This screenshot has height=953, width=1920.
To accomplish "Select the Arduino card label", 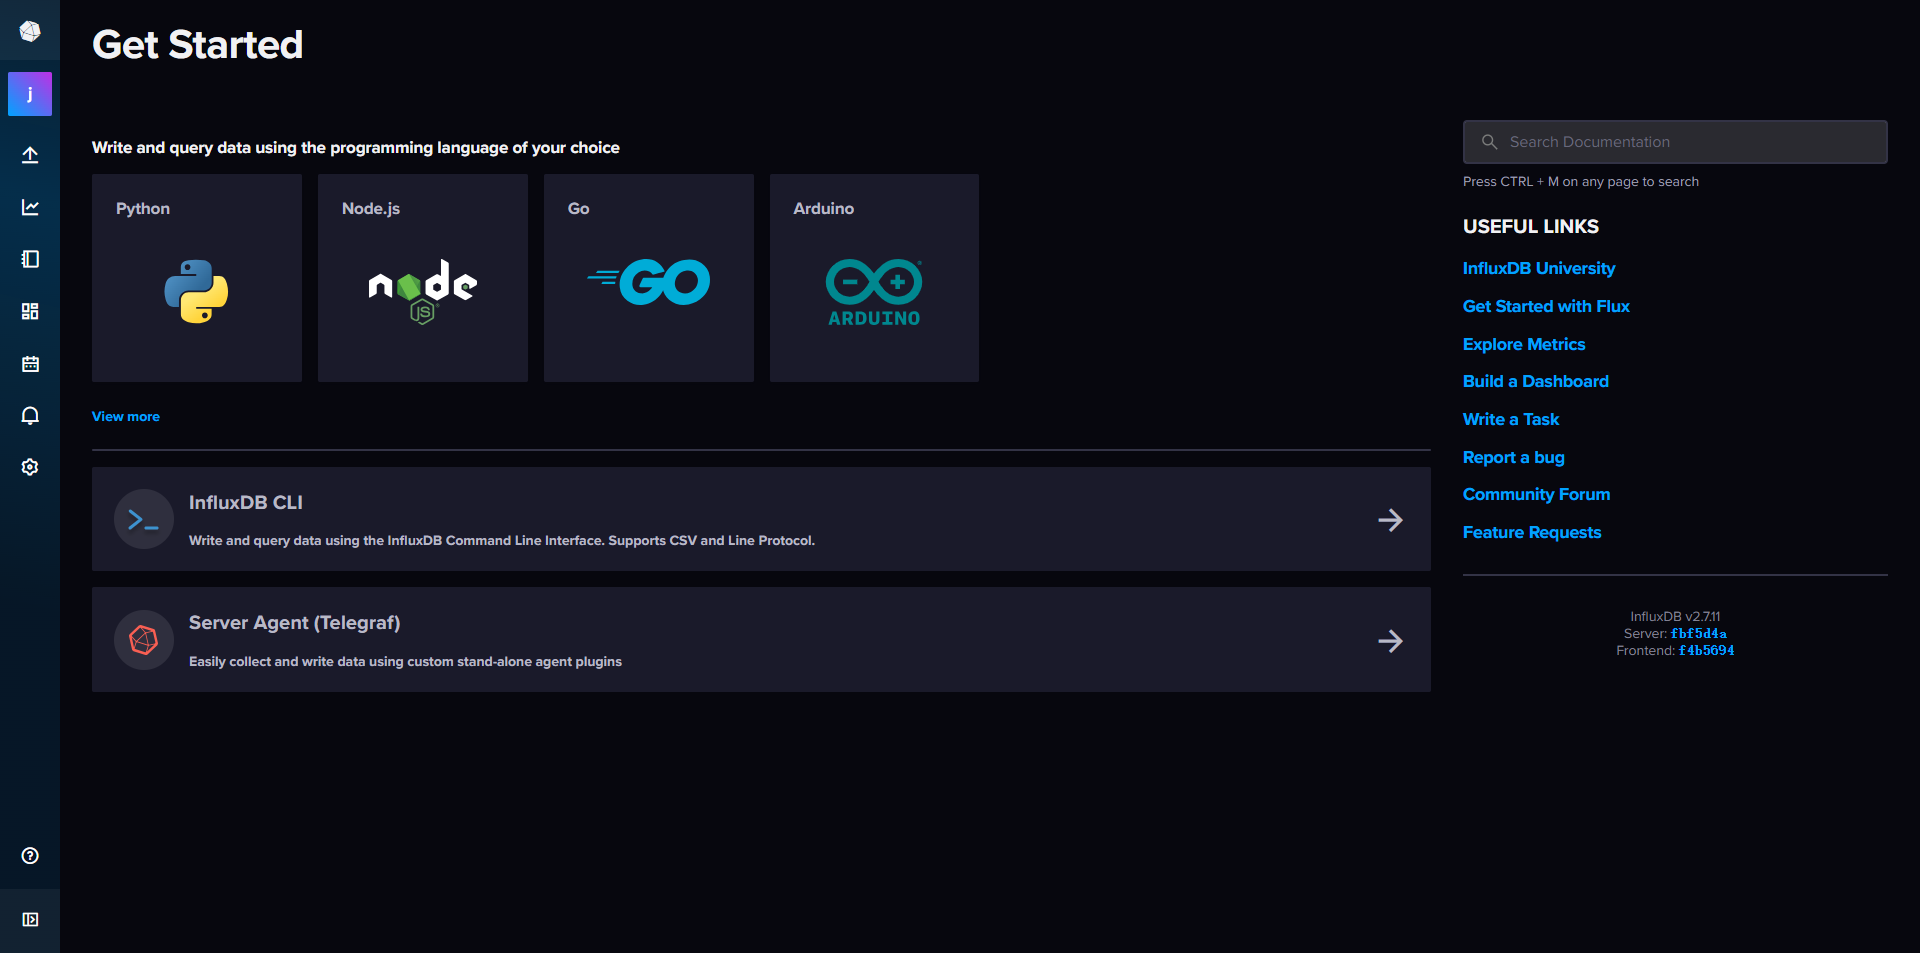I will click(x=824, y=208).
